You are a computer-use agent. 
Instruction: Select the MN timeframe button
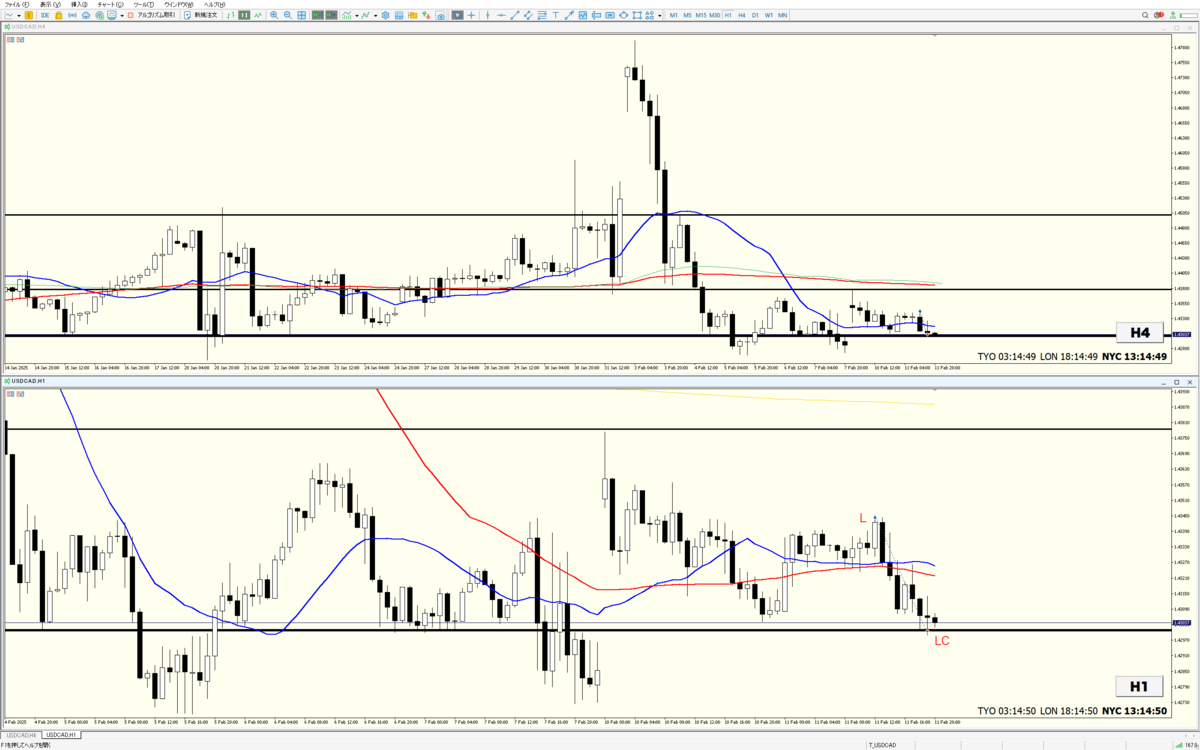782,15
